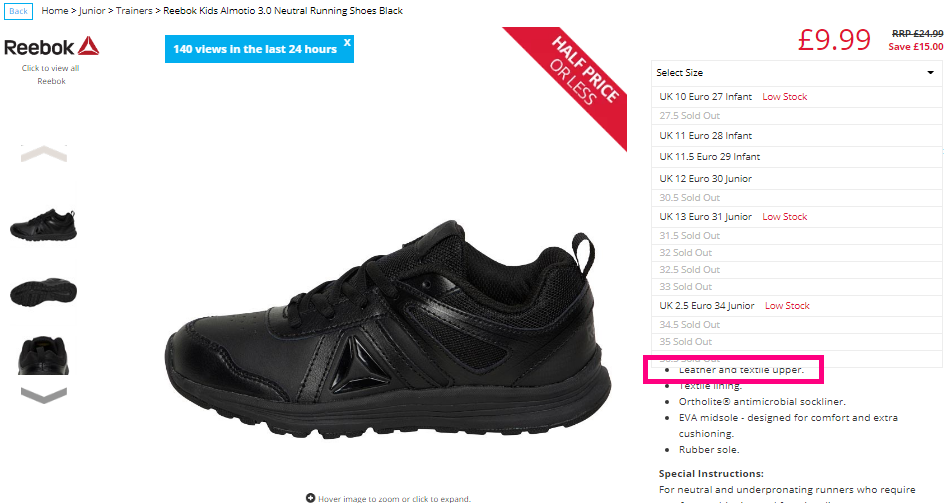This screenshot has height=503, width=949.
Task: Click the thumbnail carousel up arrow
Action: pos(44,154)
